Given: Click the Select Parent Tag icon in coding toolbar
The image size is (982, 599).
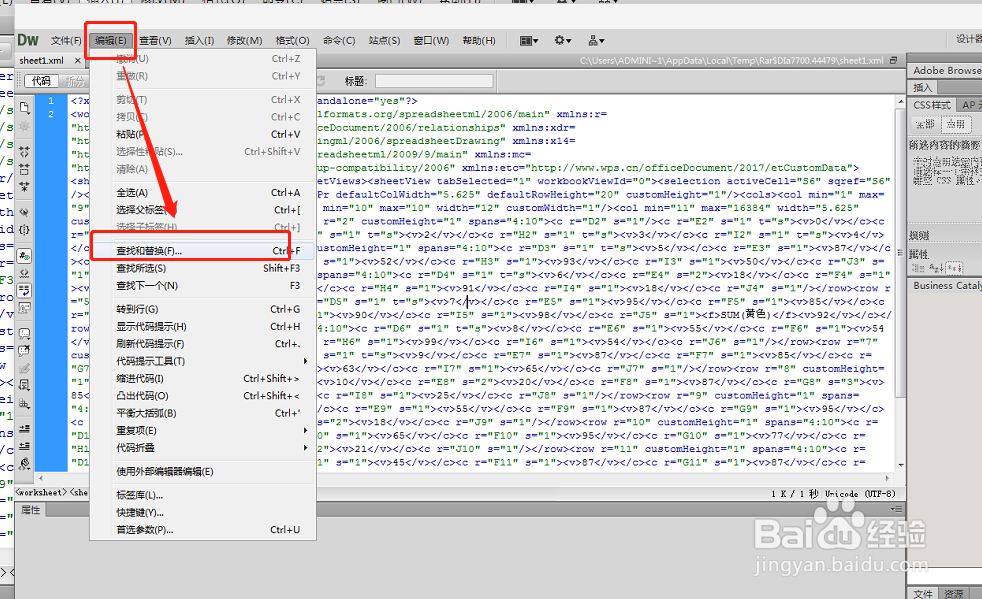Looking at the screenshot, I should 24,212.
